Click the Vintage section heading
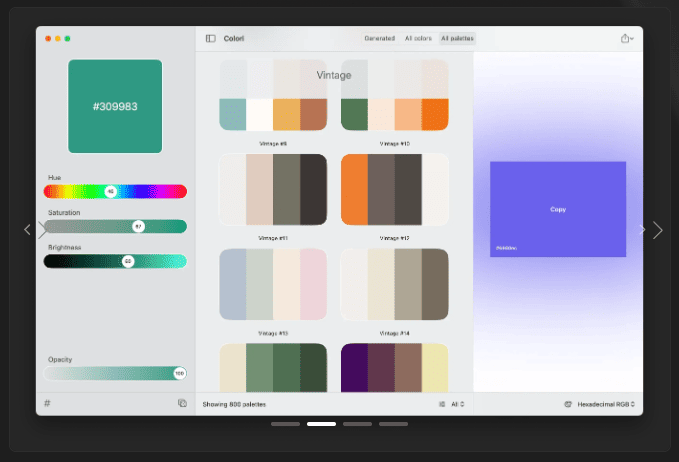679x462 pixels. click(334, 75)
